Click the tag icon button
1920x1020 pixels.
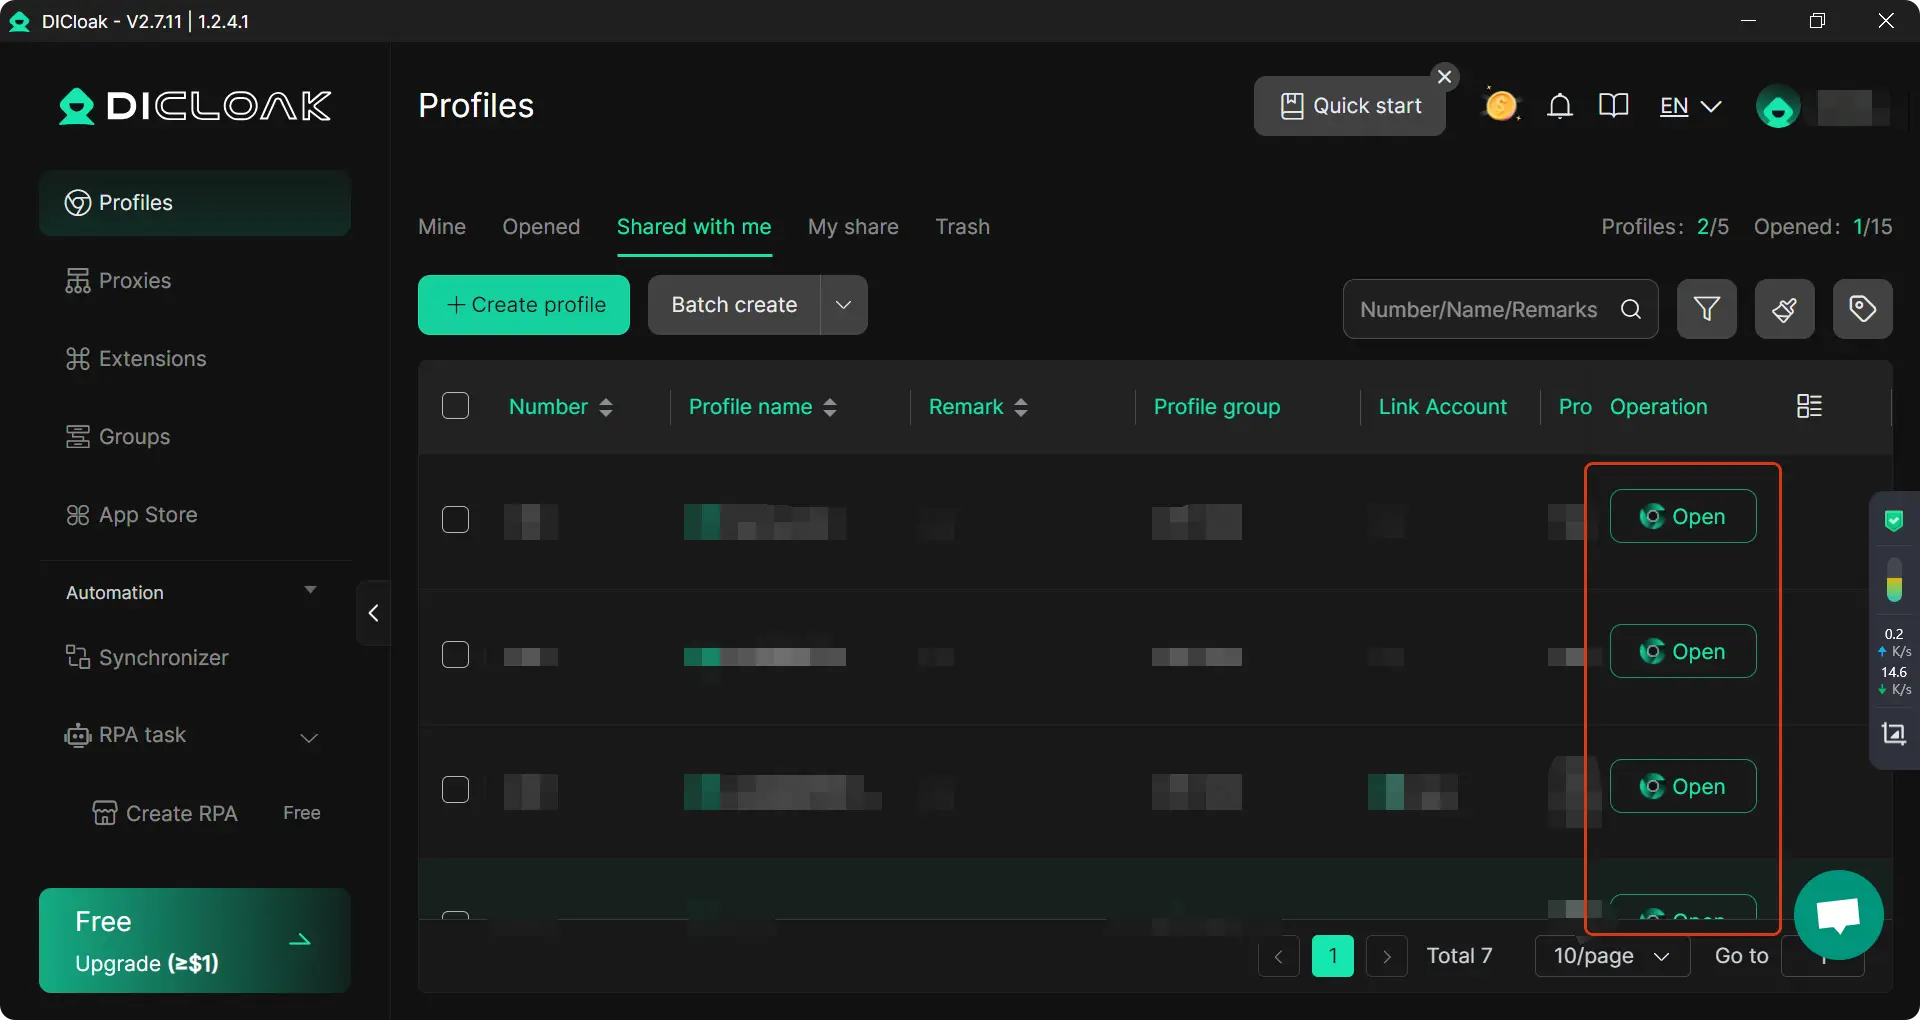(1862, 309)
